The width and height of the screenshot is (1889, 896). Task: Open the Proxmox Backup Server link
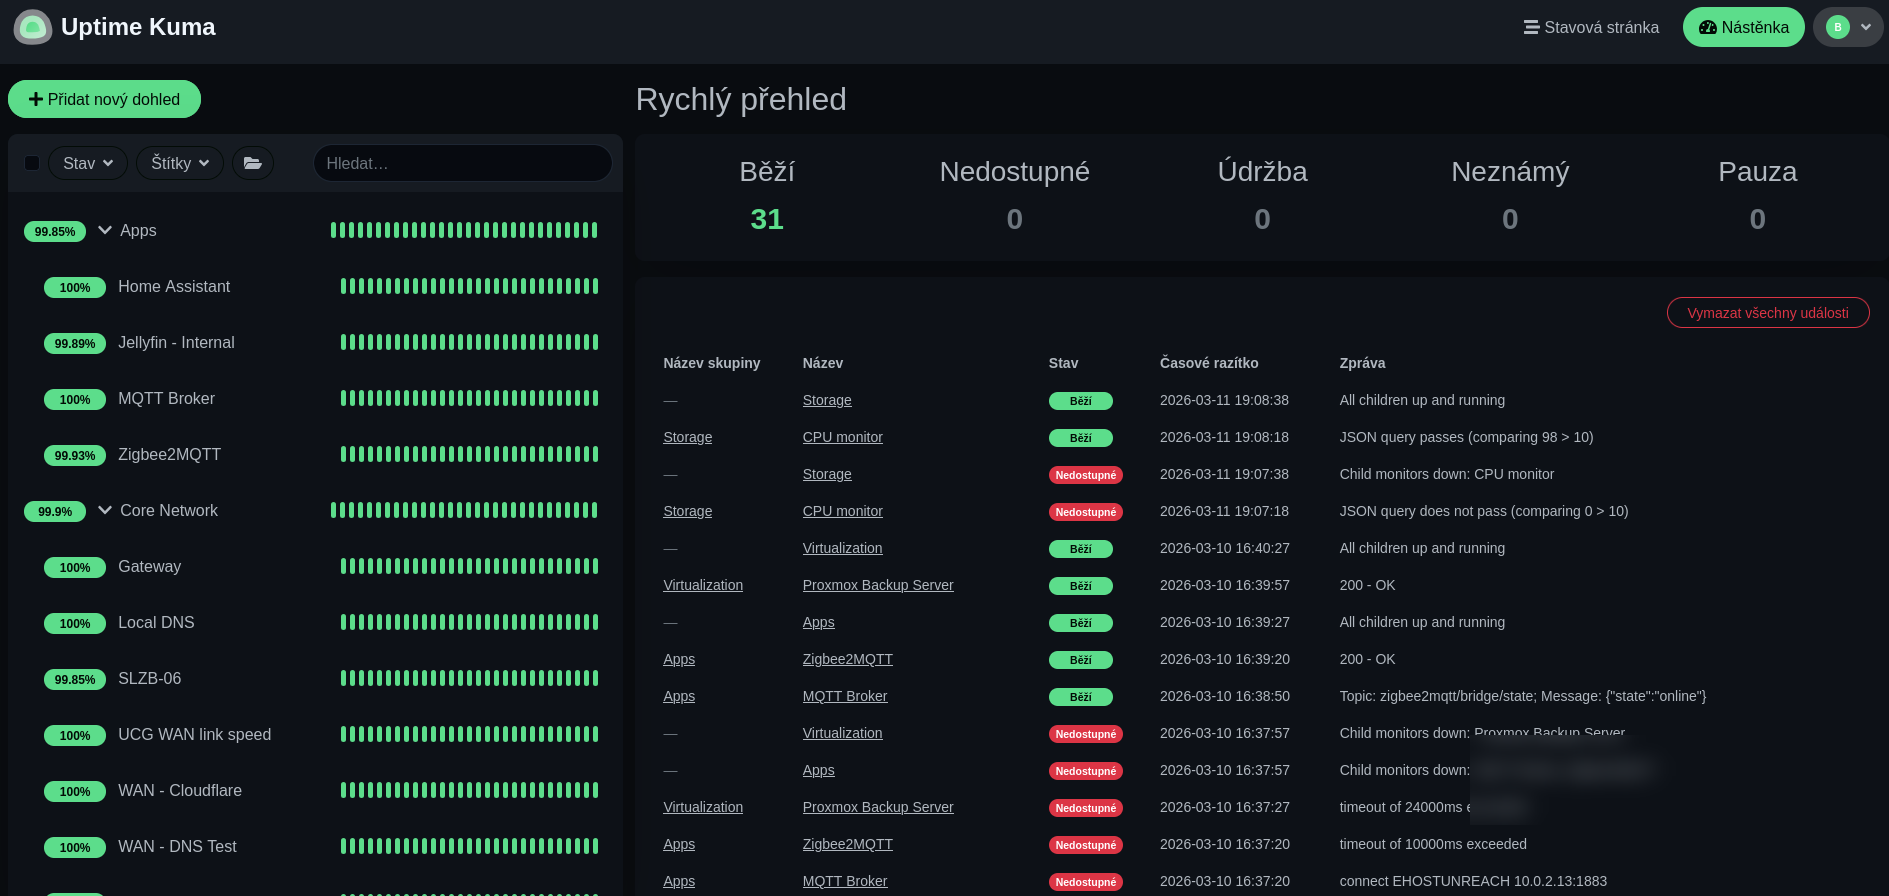click(x=877, y=585)
